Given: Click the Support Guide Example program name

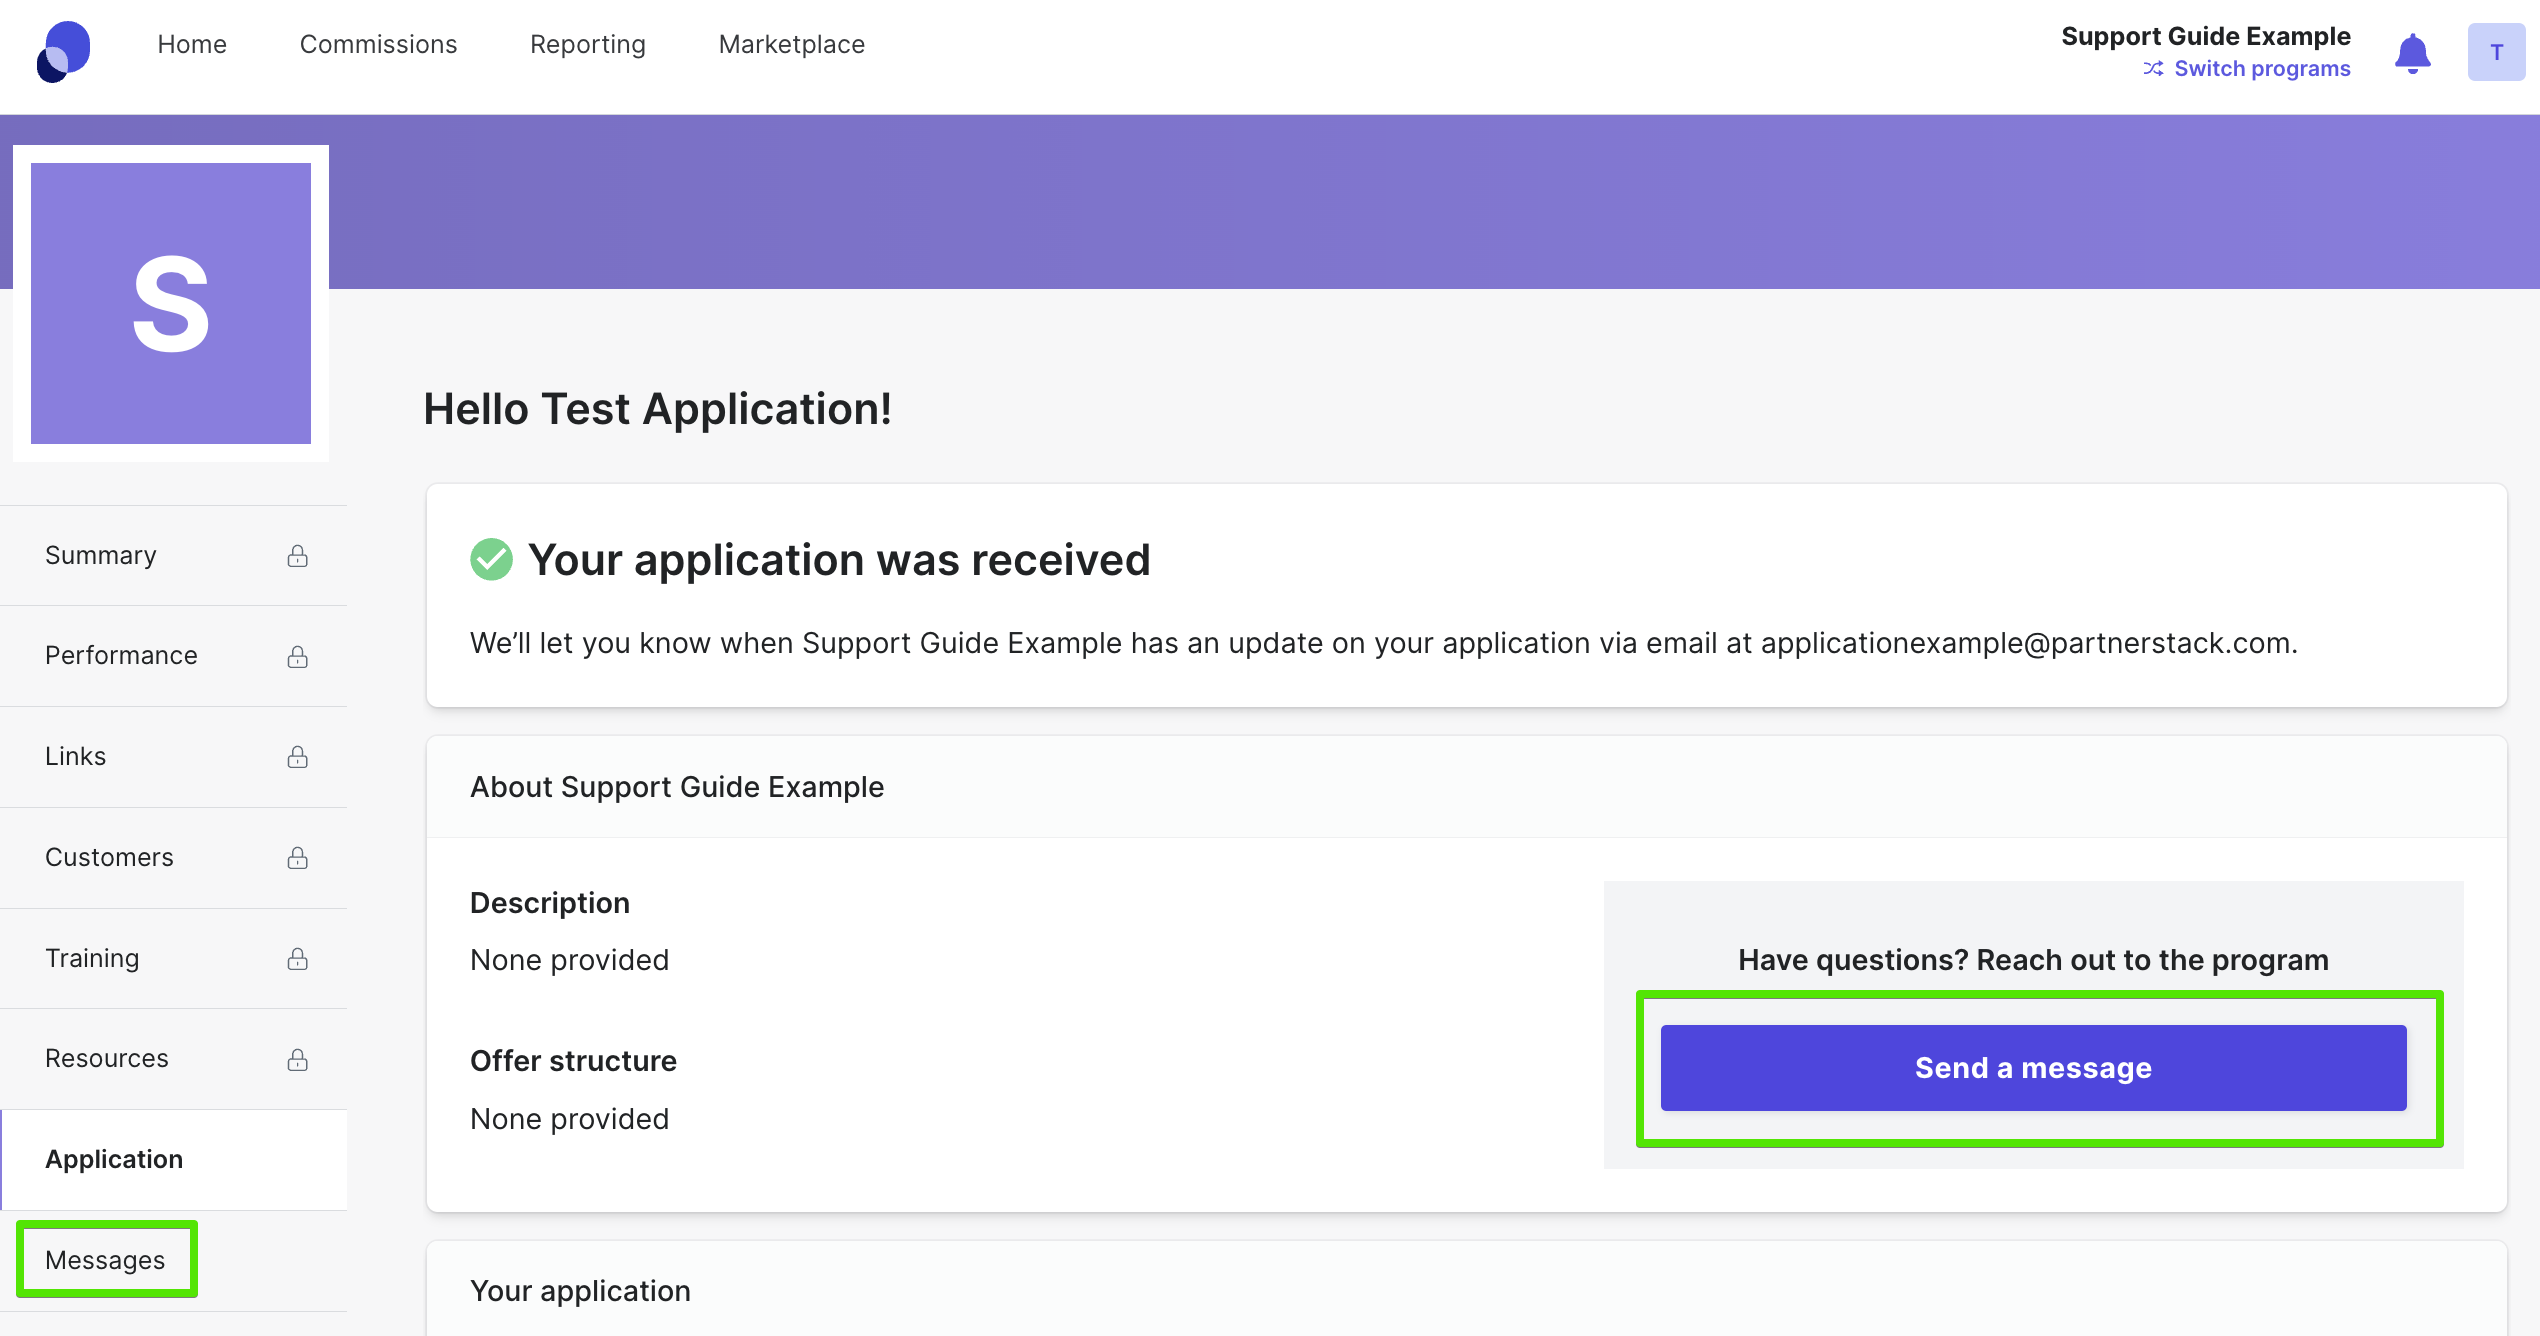Looking at the screenshot, I should [x=2205, y=36].
